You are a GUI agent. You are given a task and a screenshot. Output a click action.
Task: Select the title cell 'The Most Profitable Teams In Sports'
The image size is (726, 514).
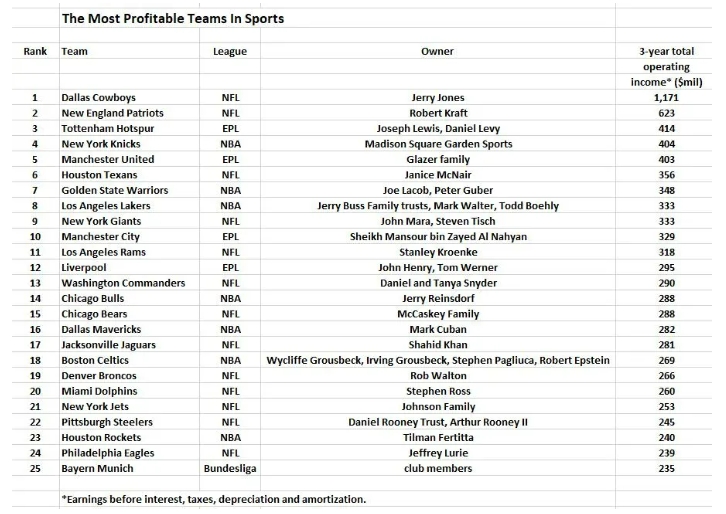coord(173,19)
